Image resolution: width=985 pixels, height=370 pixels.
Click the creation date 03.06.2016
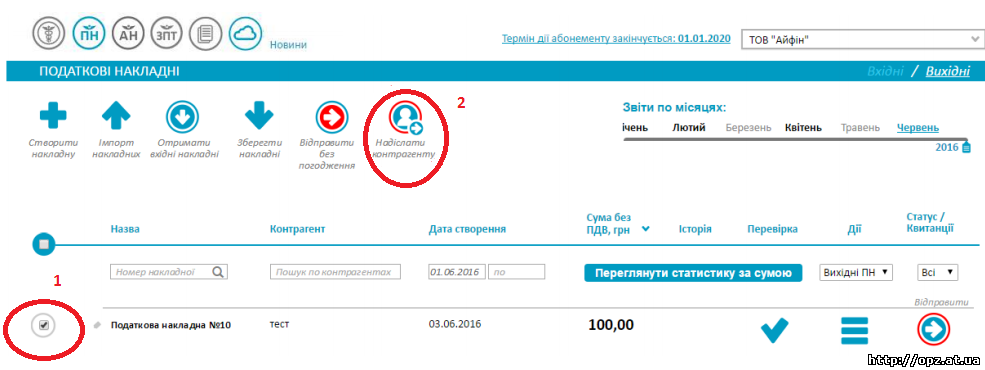pos(455,324)
